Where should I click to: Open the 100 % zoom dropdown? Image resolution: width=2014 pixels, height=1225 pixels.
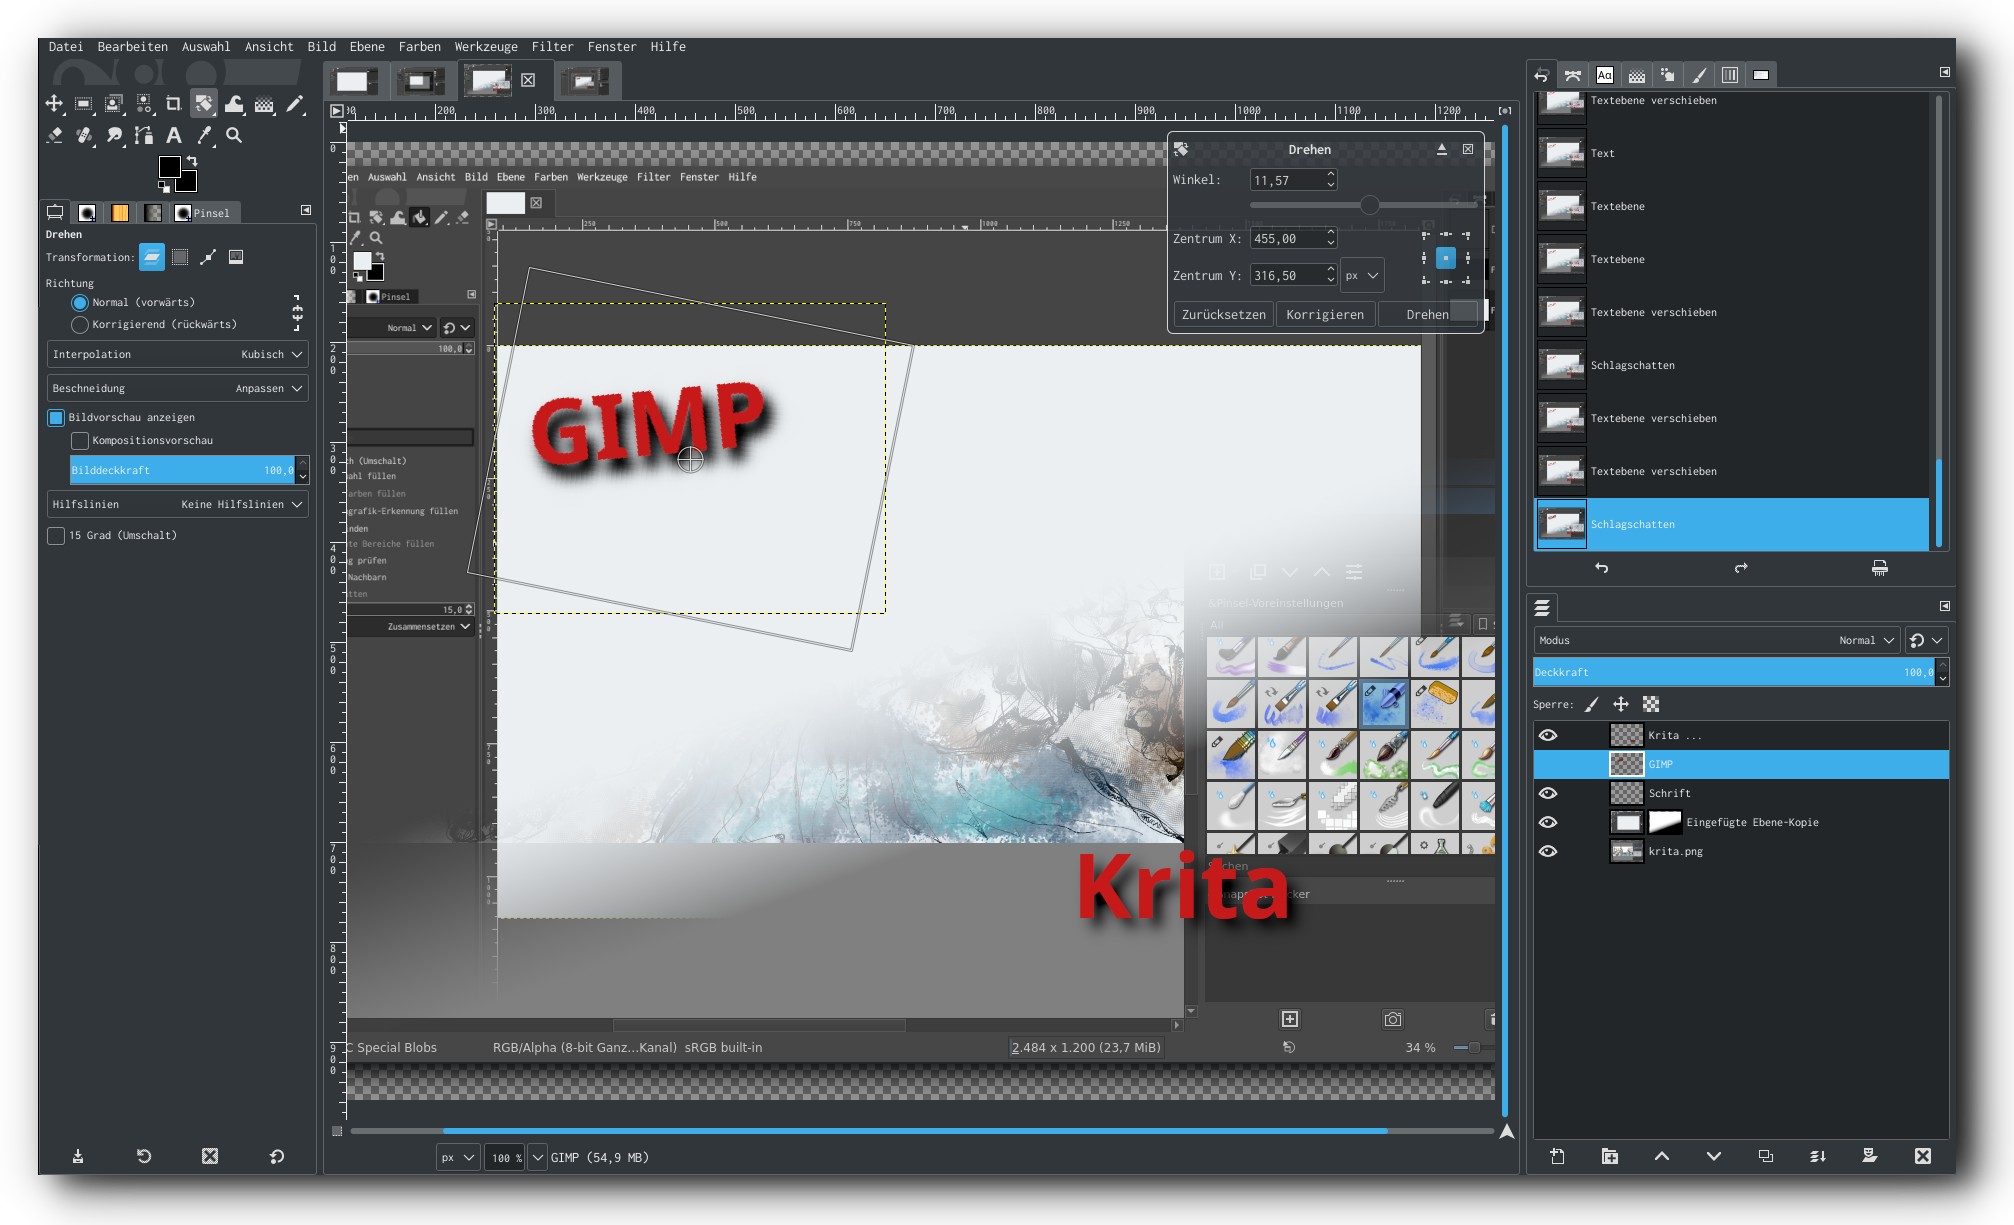[x=538, y=1157]
